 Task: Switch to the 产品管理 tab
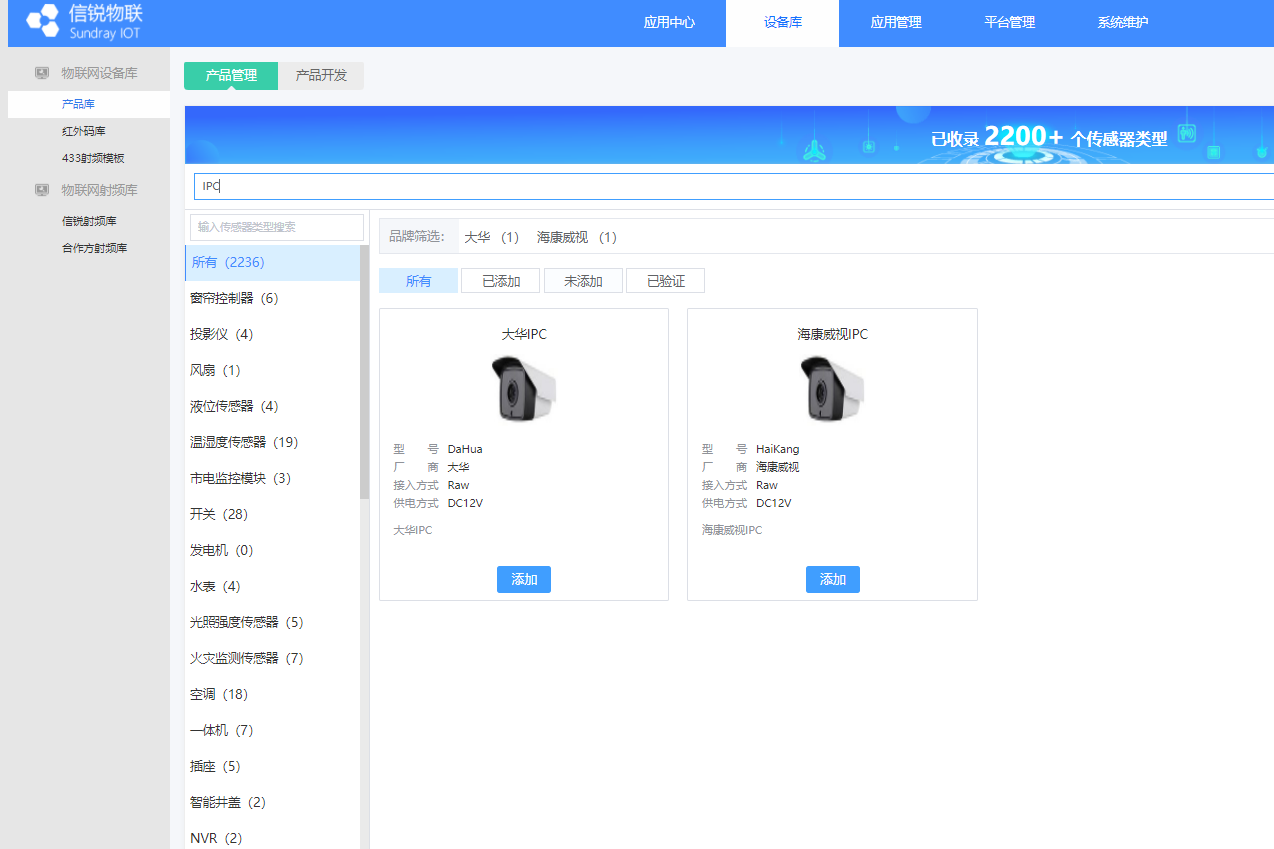[231, 76]
